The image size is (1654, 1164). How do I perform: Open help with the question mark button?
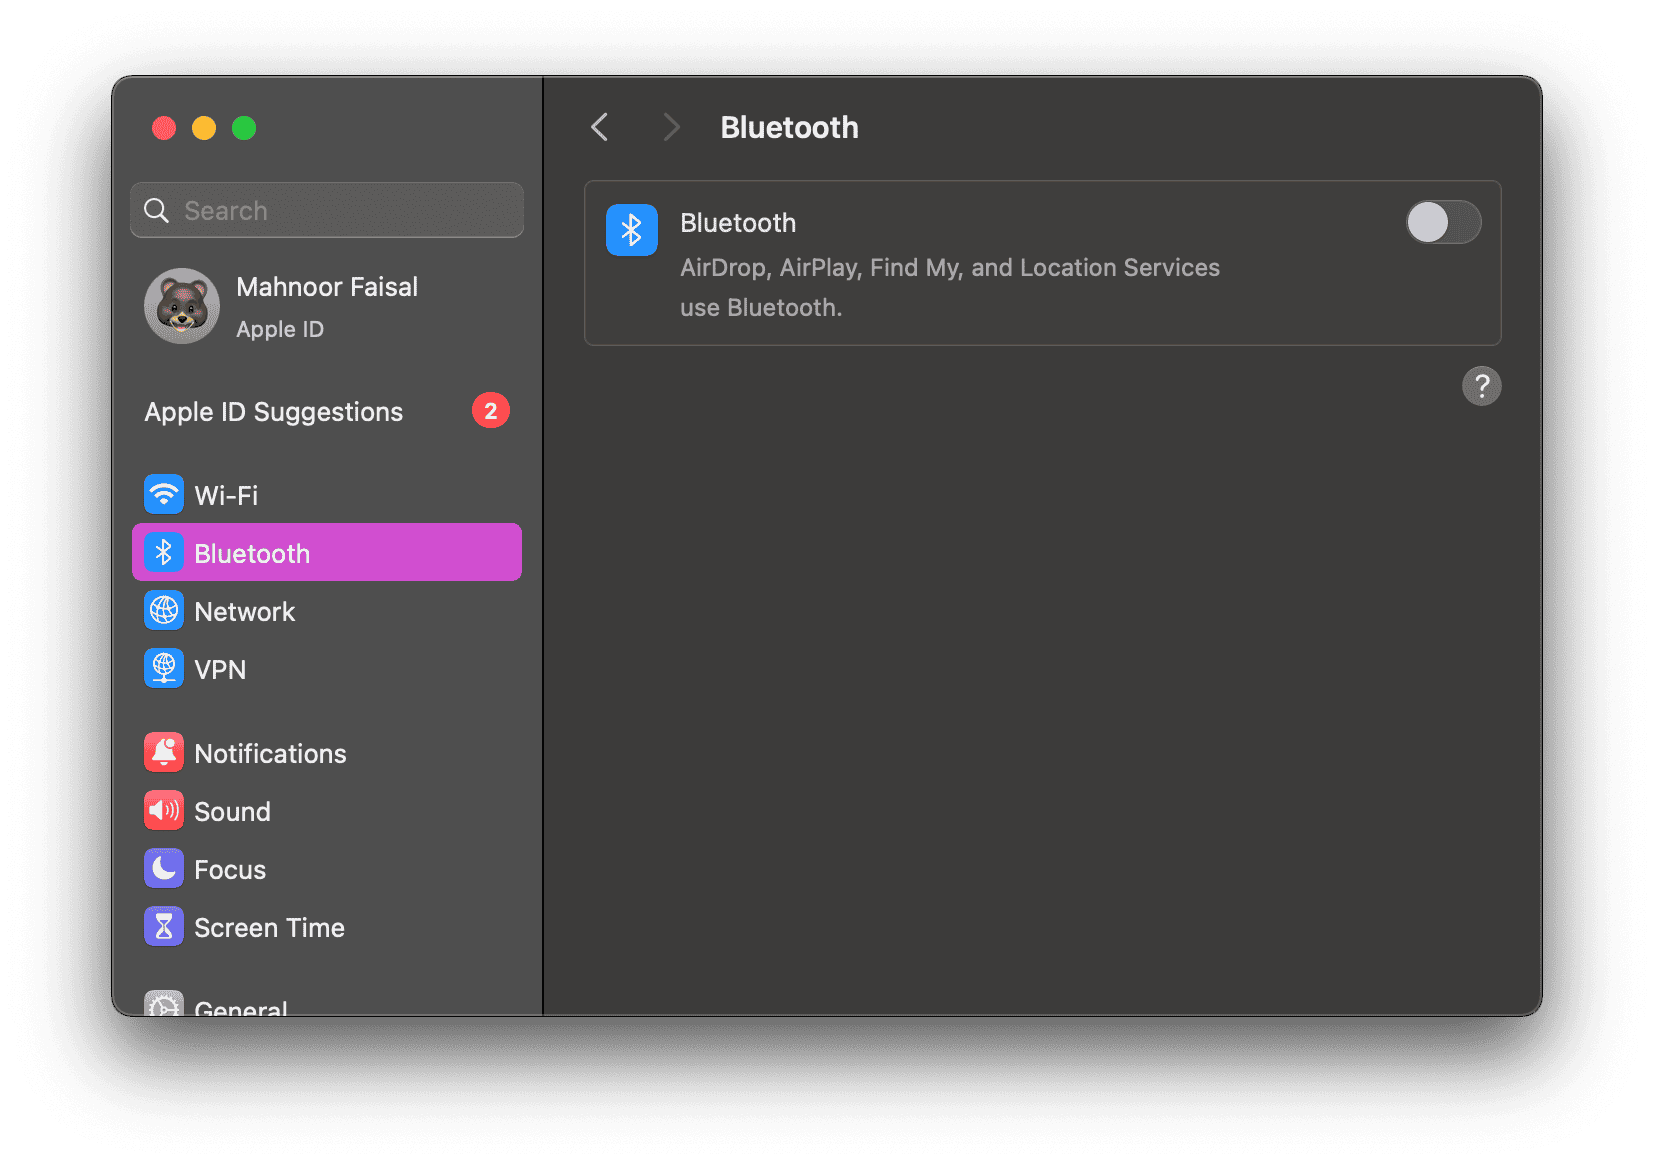coord(1481,386)
